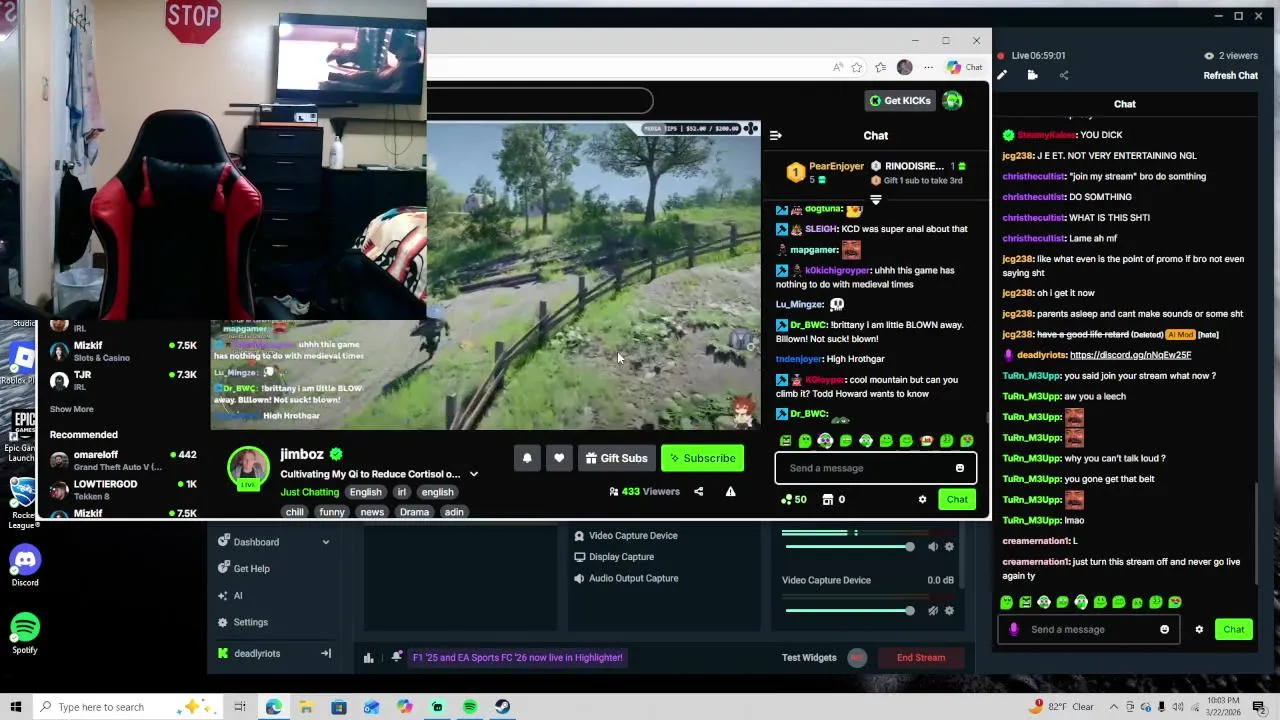Open the discord.gg link from deadlyriots

pos(1130,355)
